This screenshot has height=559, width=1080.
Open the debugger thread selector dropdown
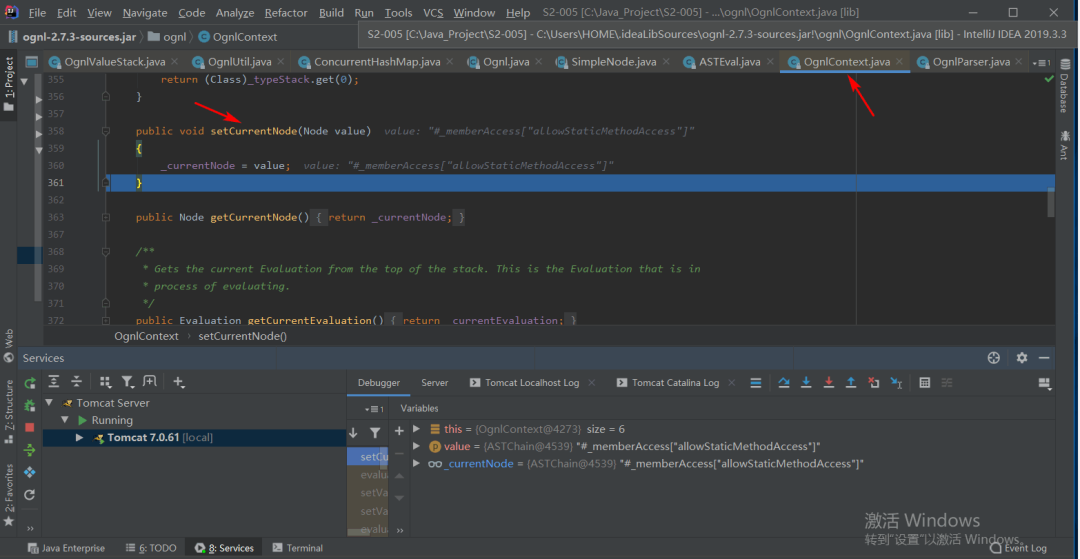[x=376, y=409]
